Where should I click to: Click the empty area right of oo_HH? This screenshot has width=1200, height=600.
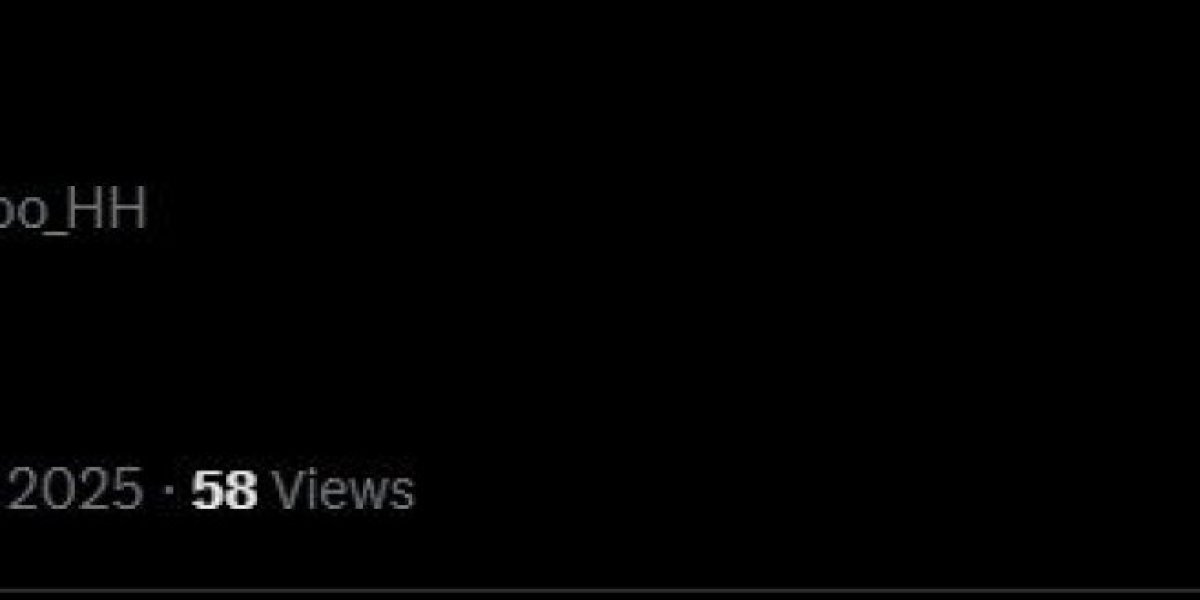[x=600, y=211]
